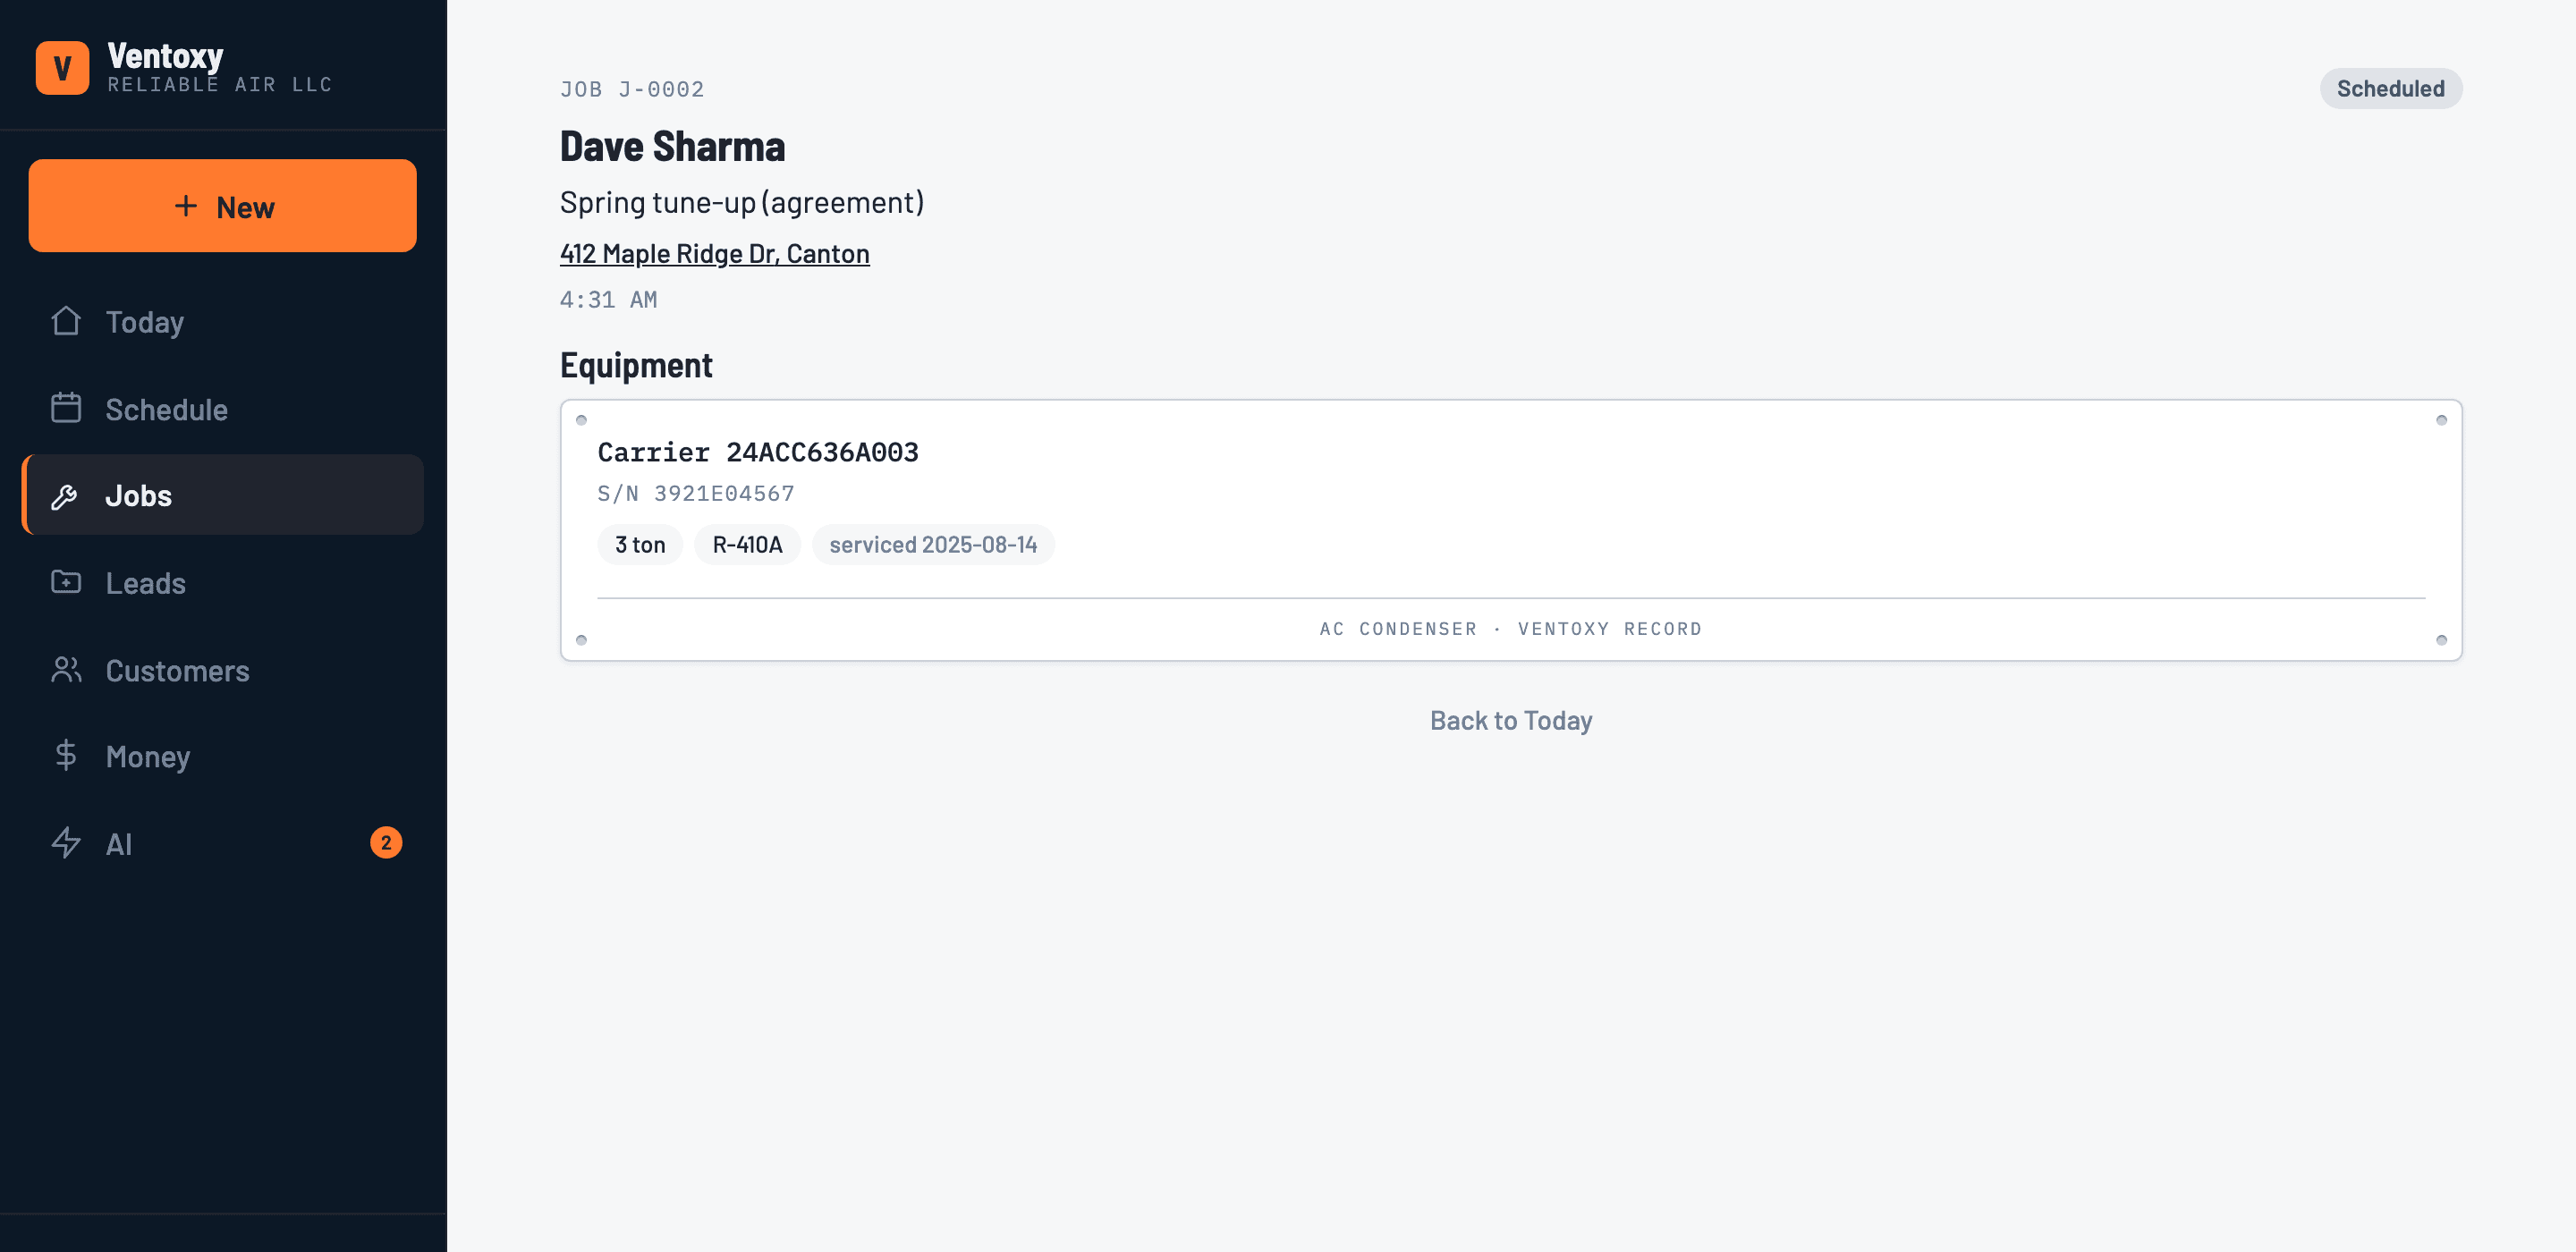Click the Back to Today link
This screenshot has height=1252, width=2576.
[1511, 720]
